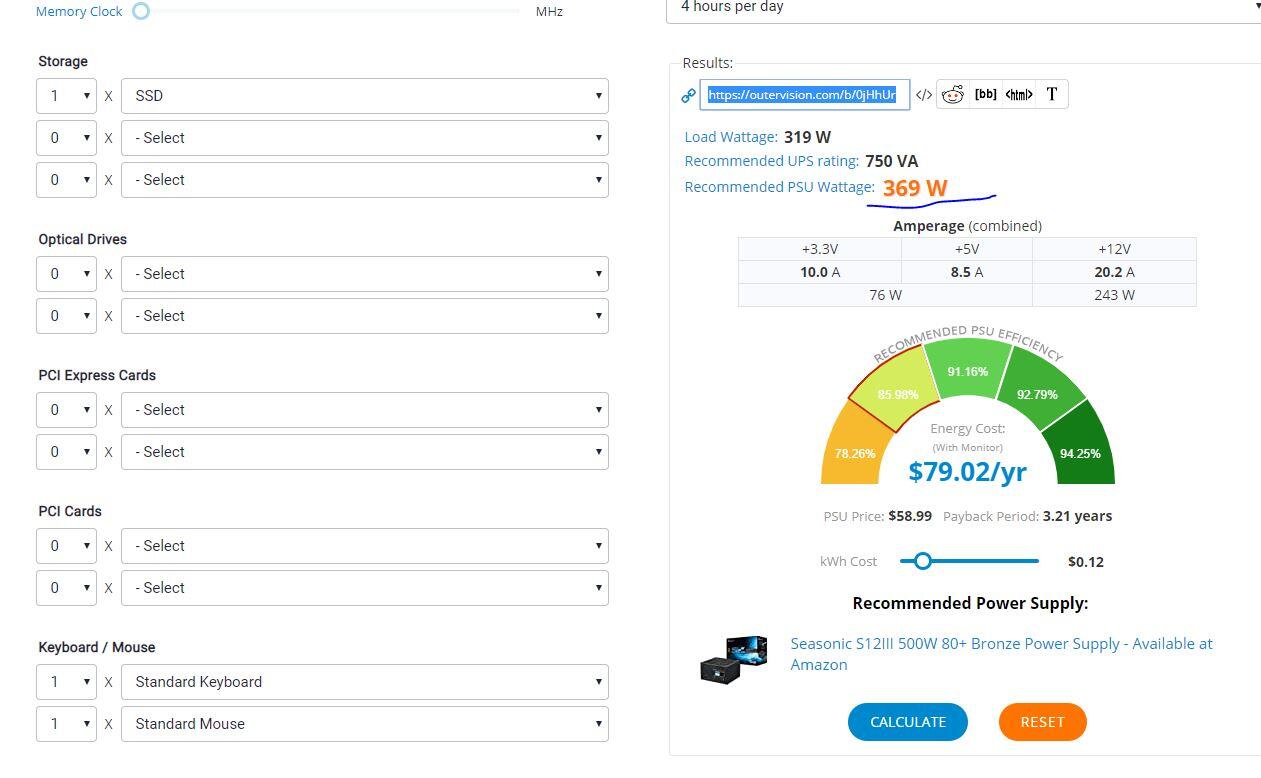This screenshot has height=778, width=1261.
Task: Click the Seasonic power supply product image
Action: point(733,658)
